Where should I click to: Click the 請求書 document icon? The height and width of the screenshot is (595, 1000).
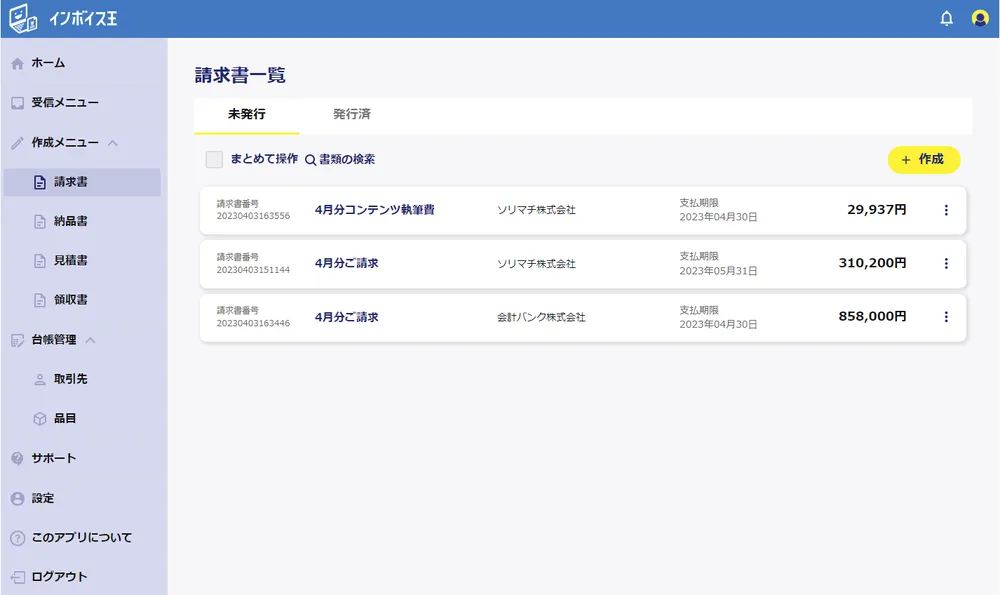point(40,182)
